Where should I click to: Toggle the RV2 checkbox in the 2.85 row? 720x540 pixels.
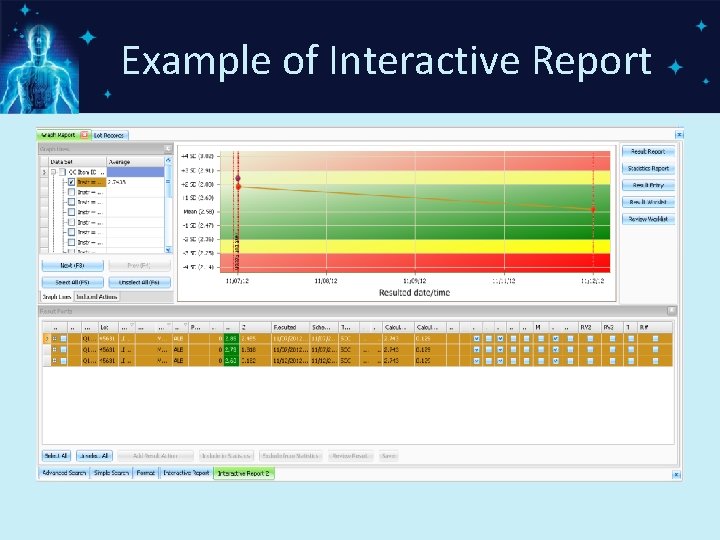click(590, 338)
